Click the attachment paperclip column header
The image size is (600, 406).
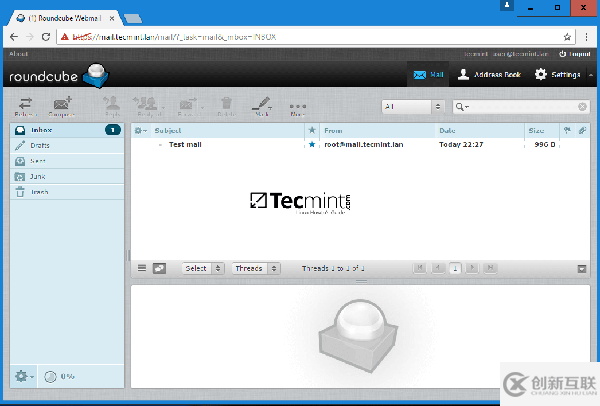(582, 130)
